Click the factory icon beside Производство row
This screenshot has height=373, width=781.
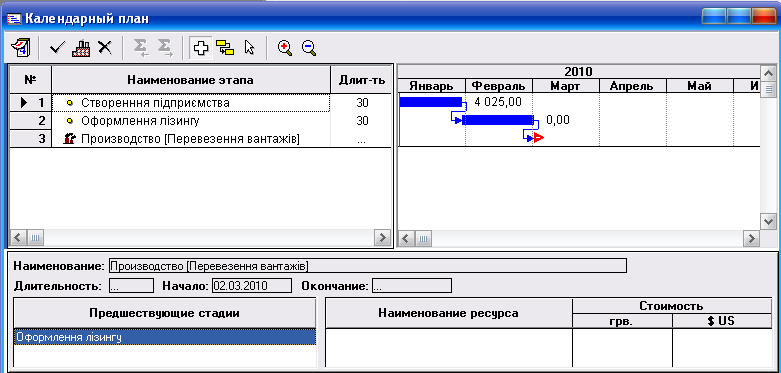point(69,139)
